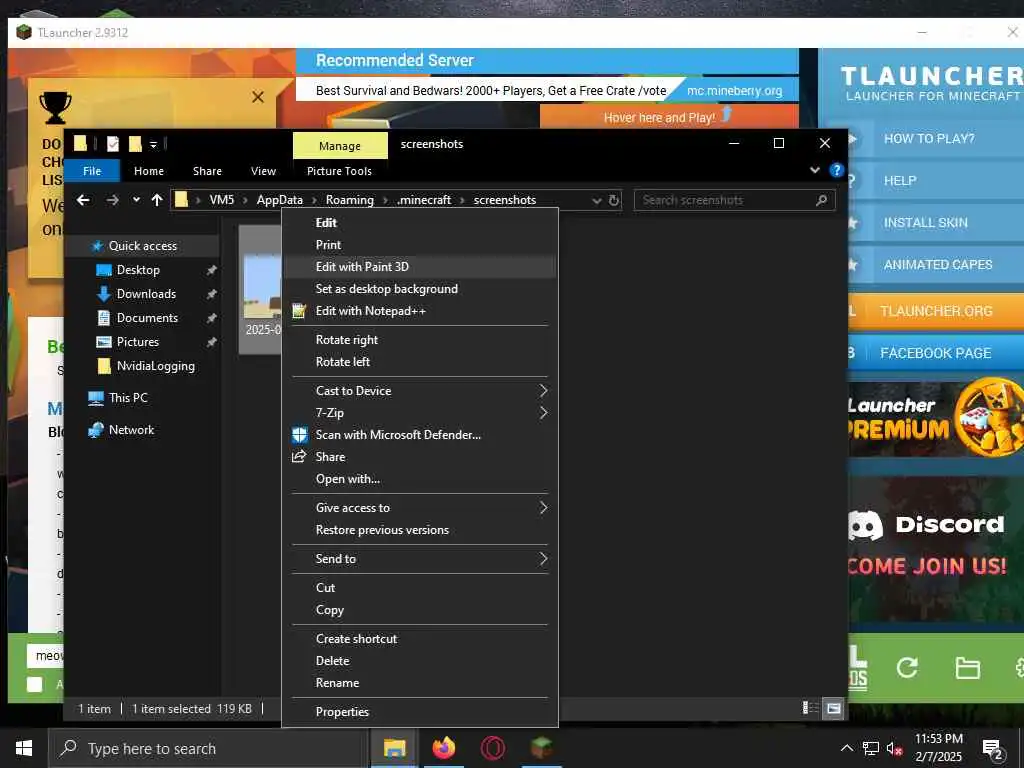This screenshot has height=768, width=1024.
Task: Click the VM5 breadcrumb segment
Action: pos(221,200)
